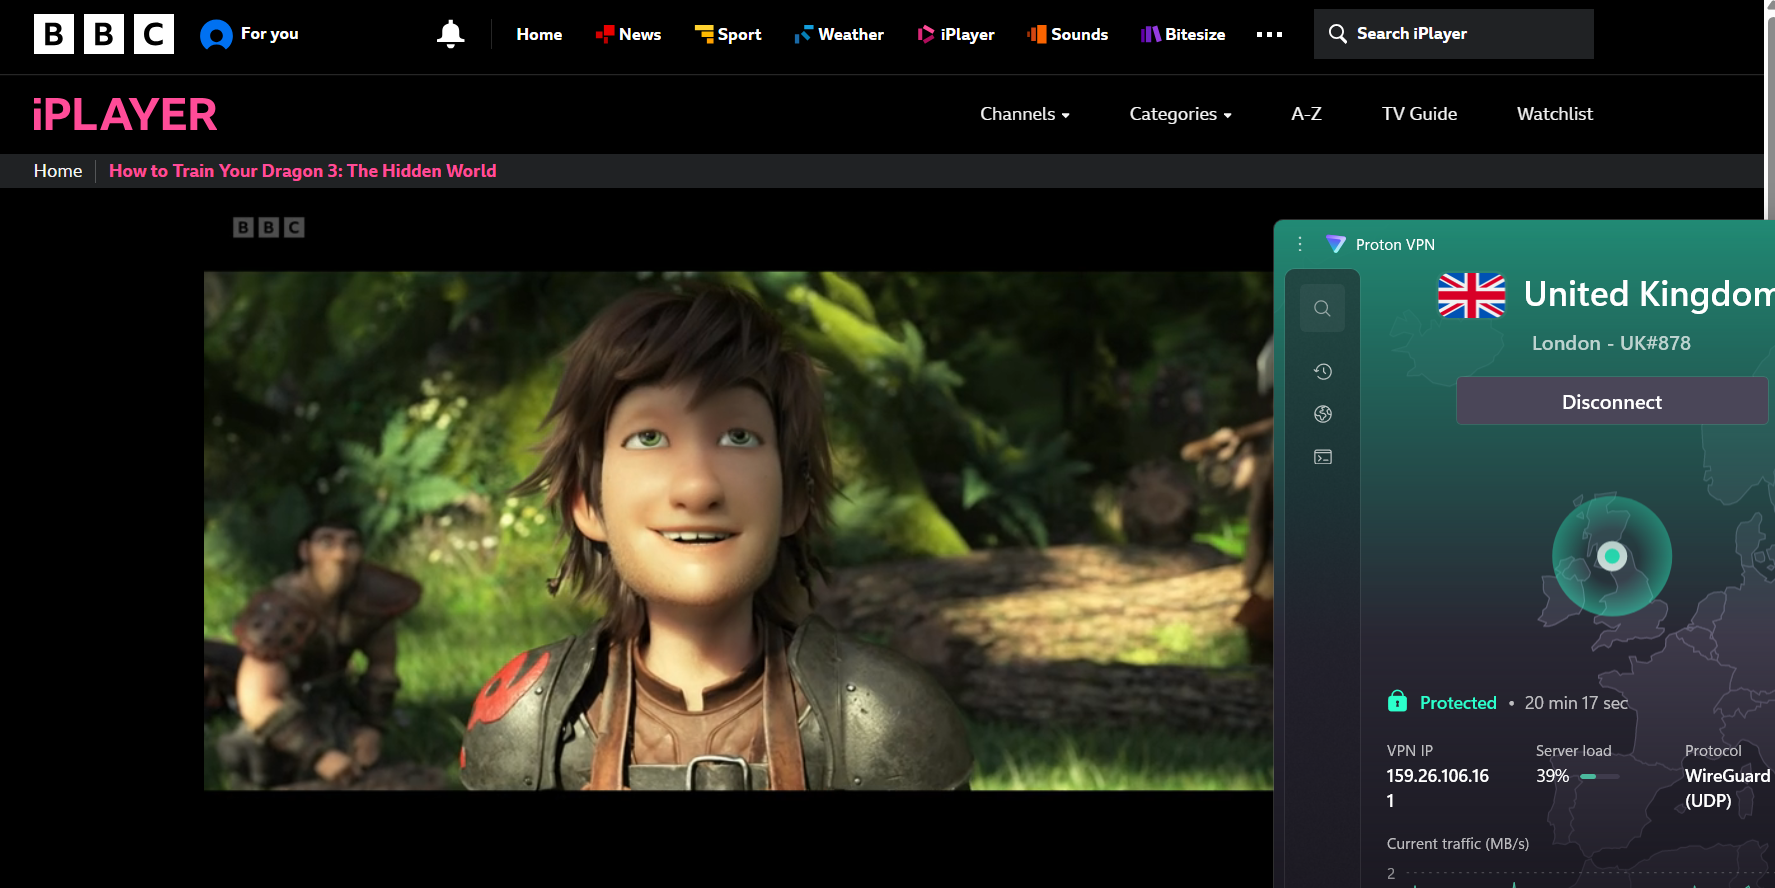1775x888 pixels.
Task: Open the notifications bell
Action: pos(451,34)
